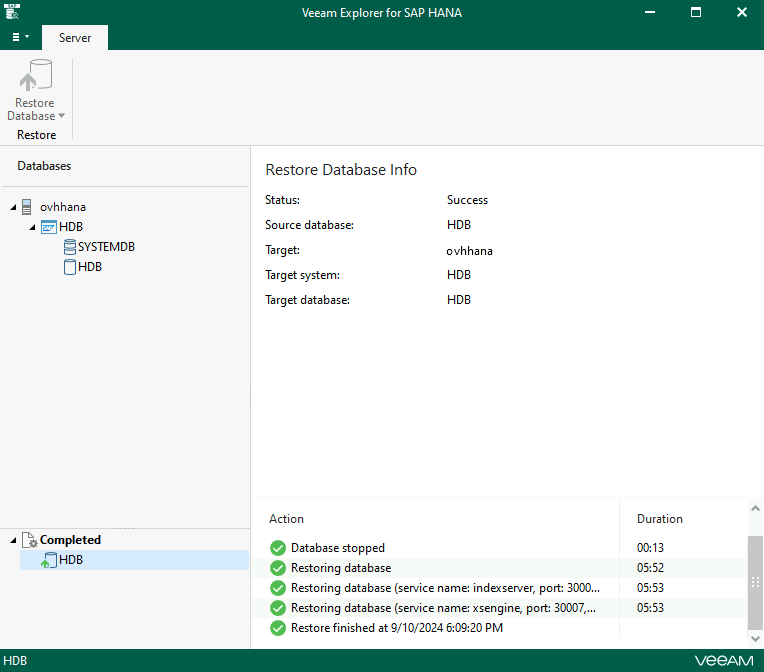Click the Completed tasks icon
The image size is (764, 672).
(x=29, y=540)
